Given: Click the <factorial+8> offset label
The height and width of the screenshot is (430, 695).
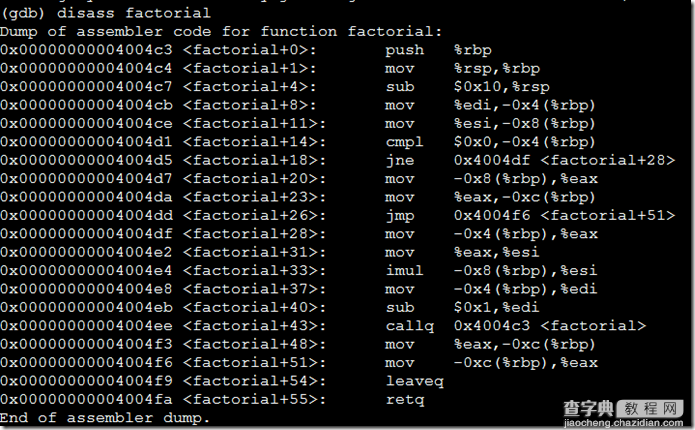Looking at the screenshot, I should click(x=249, y=105).
